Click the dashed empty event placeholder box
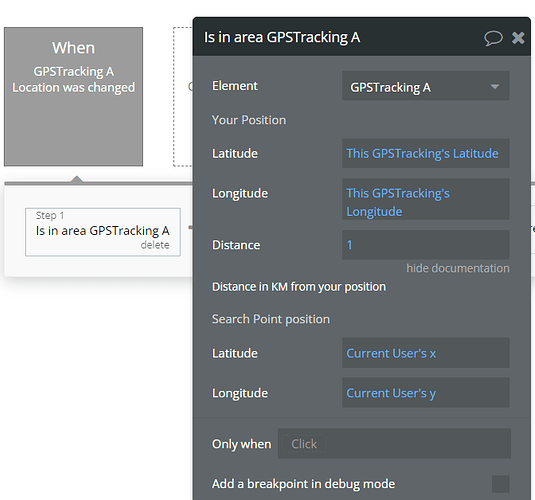 [183, 97]
